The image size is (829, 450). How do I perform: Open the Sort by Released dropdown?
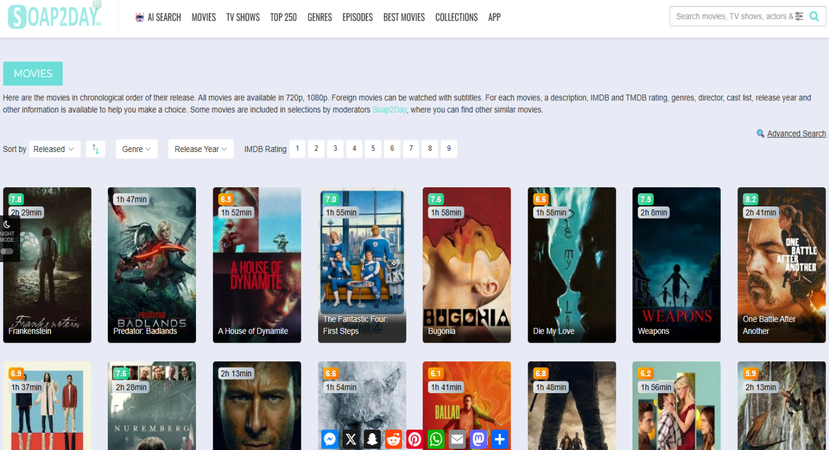coord(54,149)
